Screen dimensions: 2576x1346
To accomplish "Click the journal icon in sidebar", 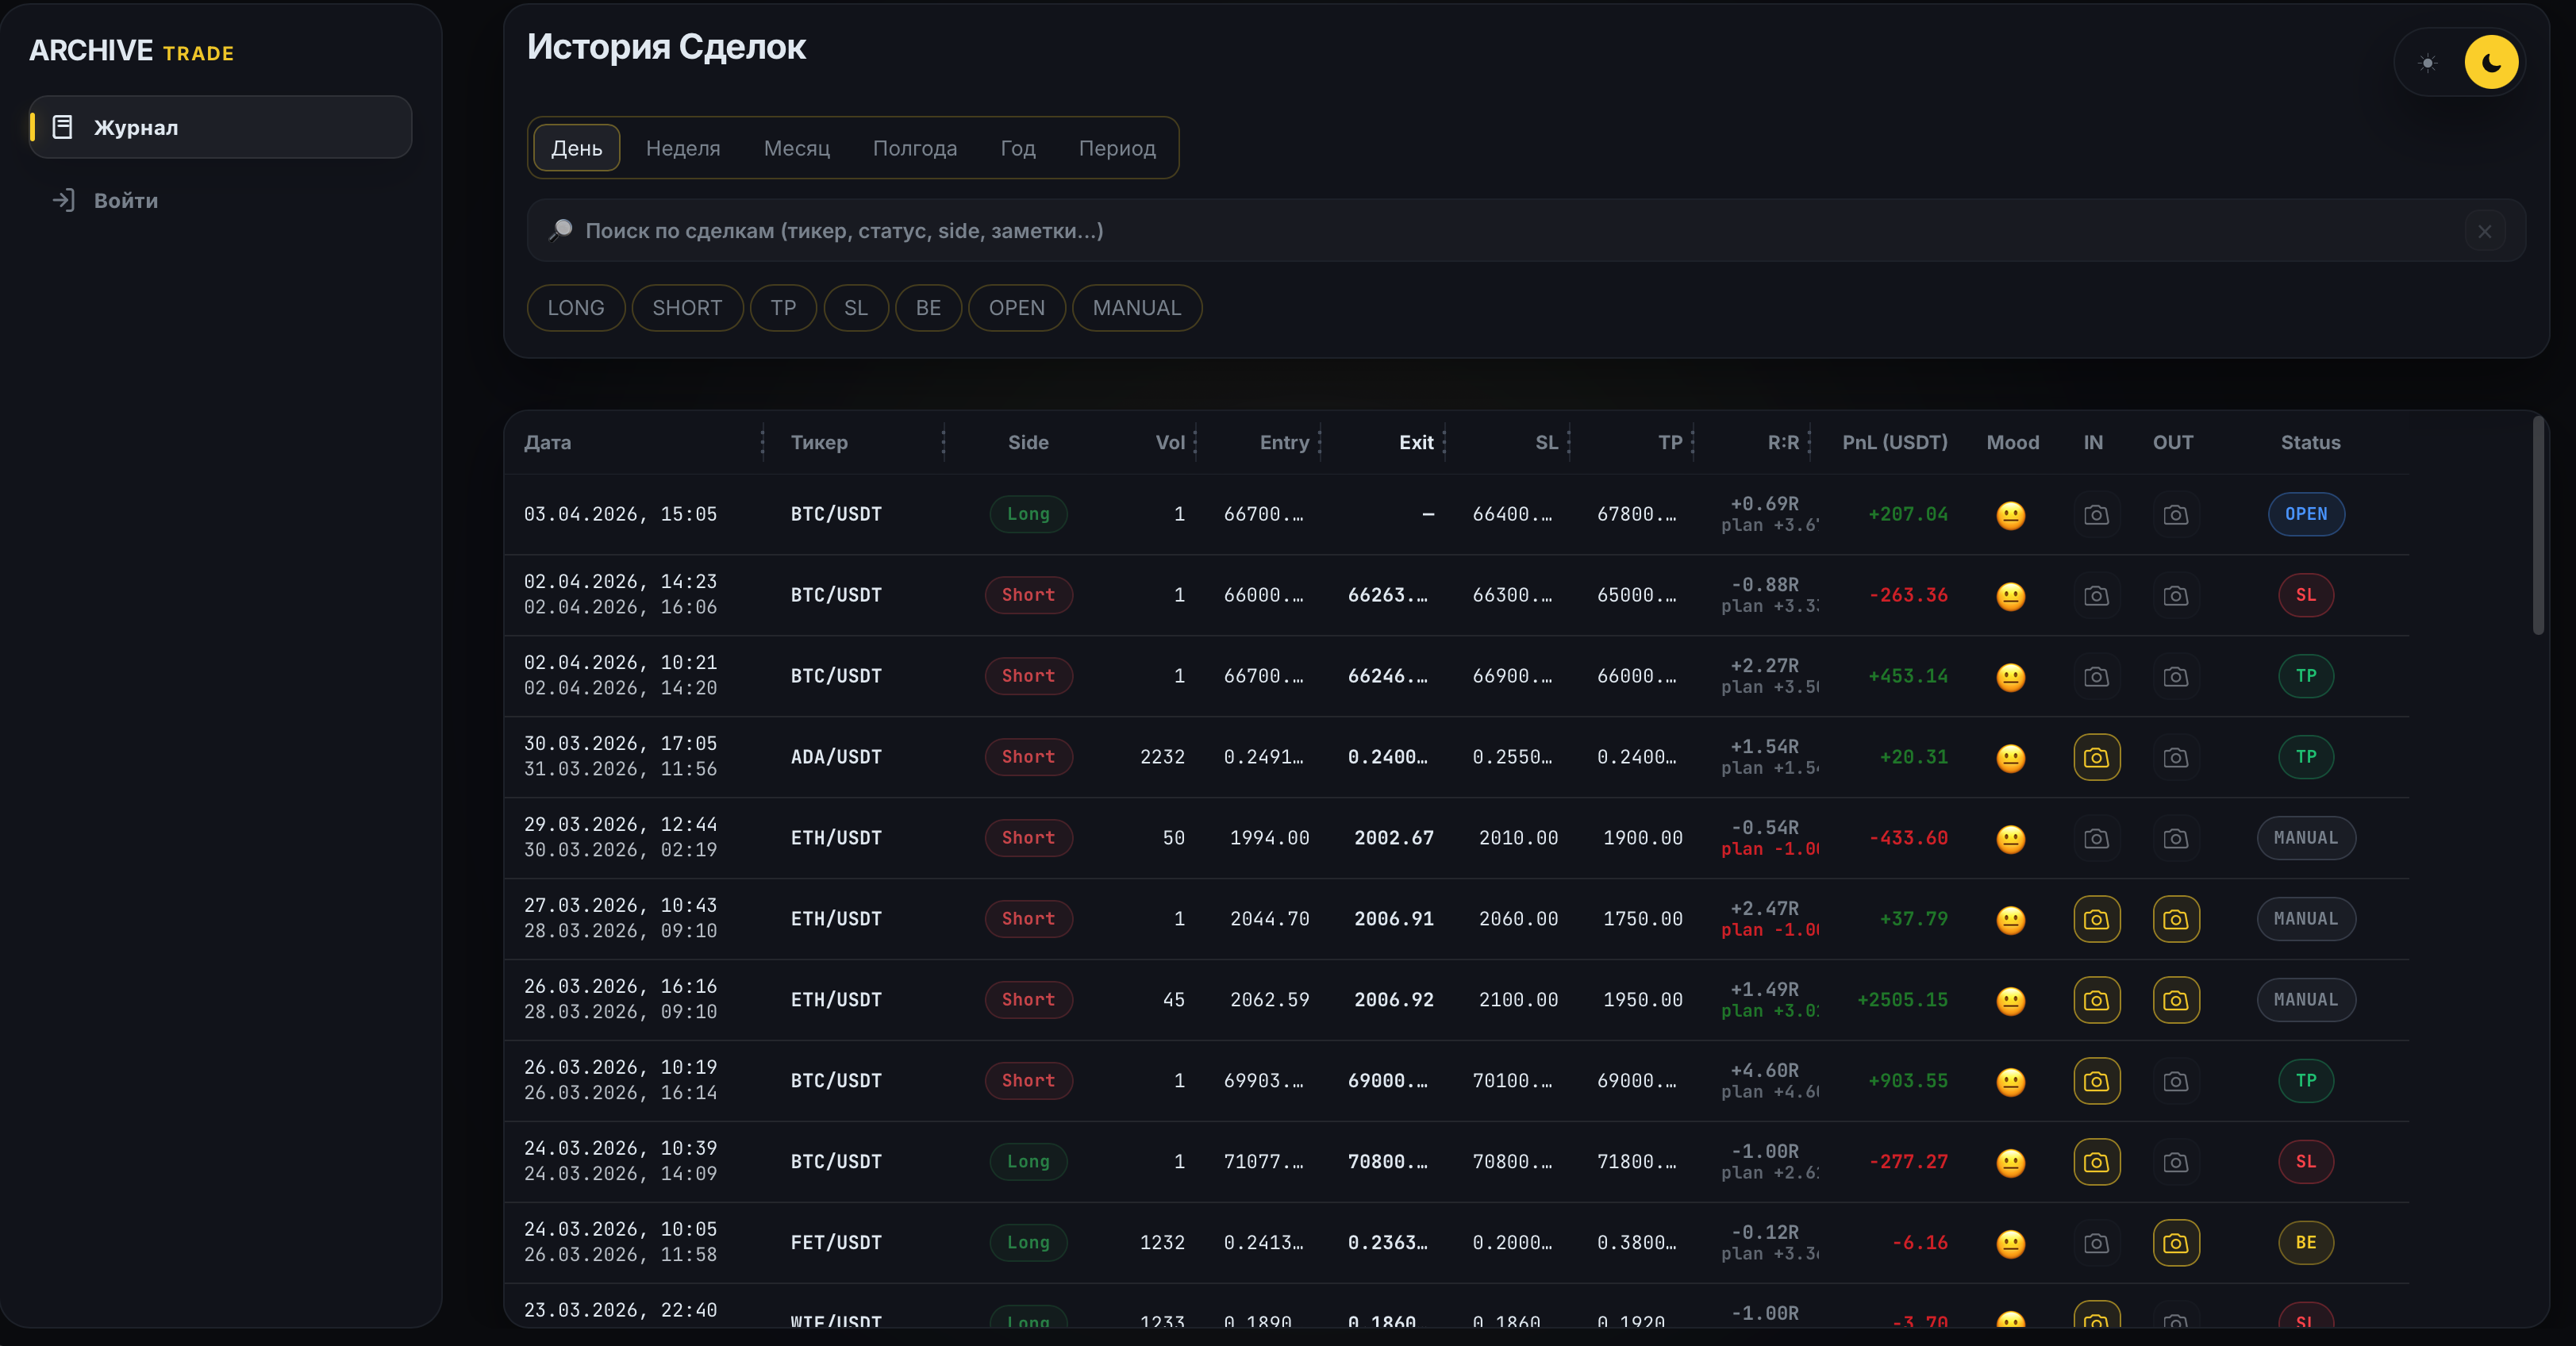I will [62, 127].
